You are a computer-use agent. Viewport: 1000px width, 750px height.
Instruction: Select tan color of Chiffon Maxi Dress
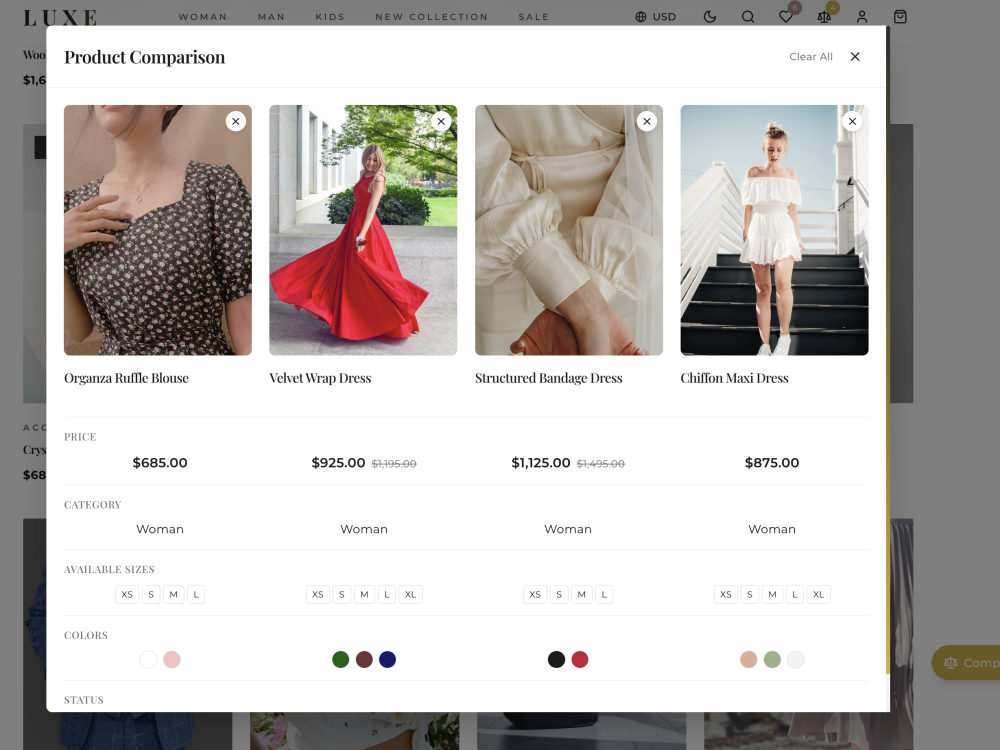pos(749,659)
